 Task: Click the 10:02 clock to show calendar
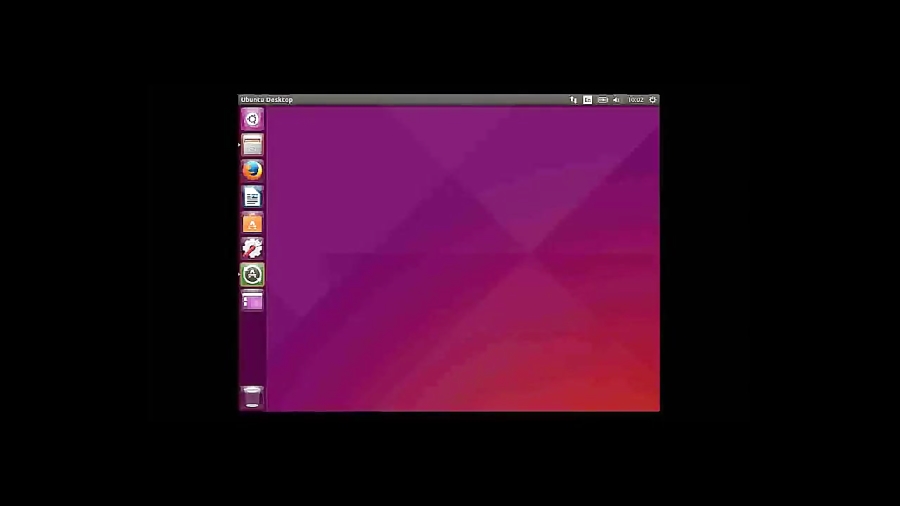(635, 100)
